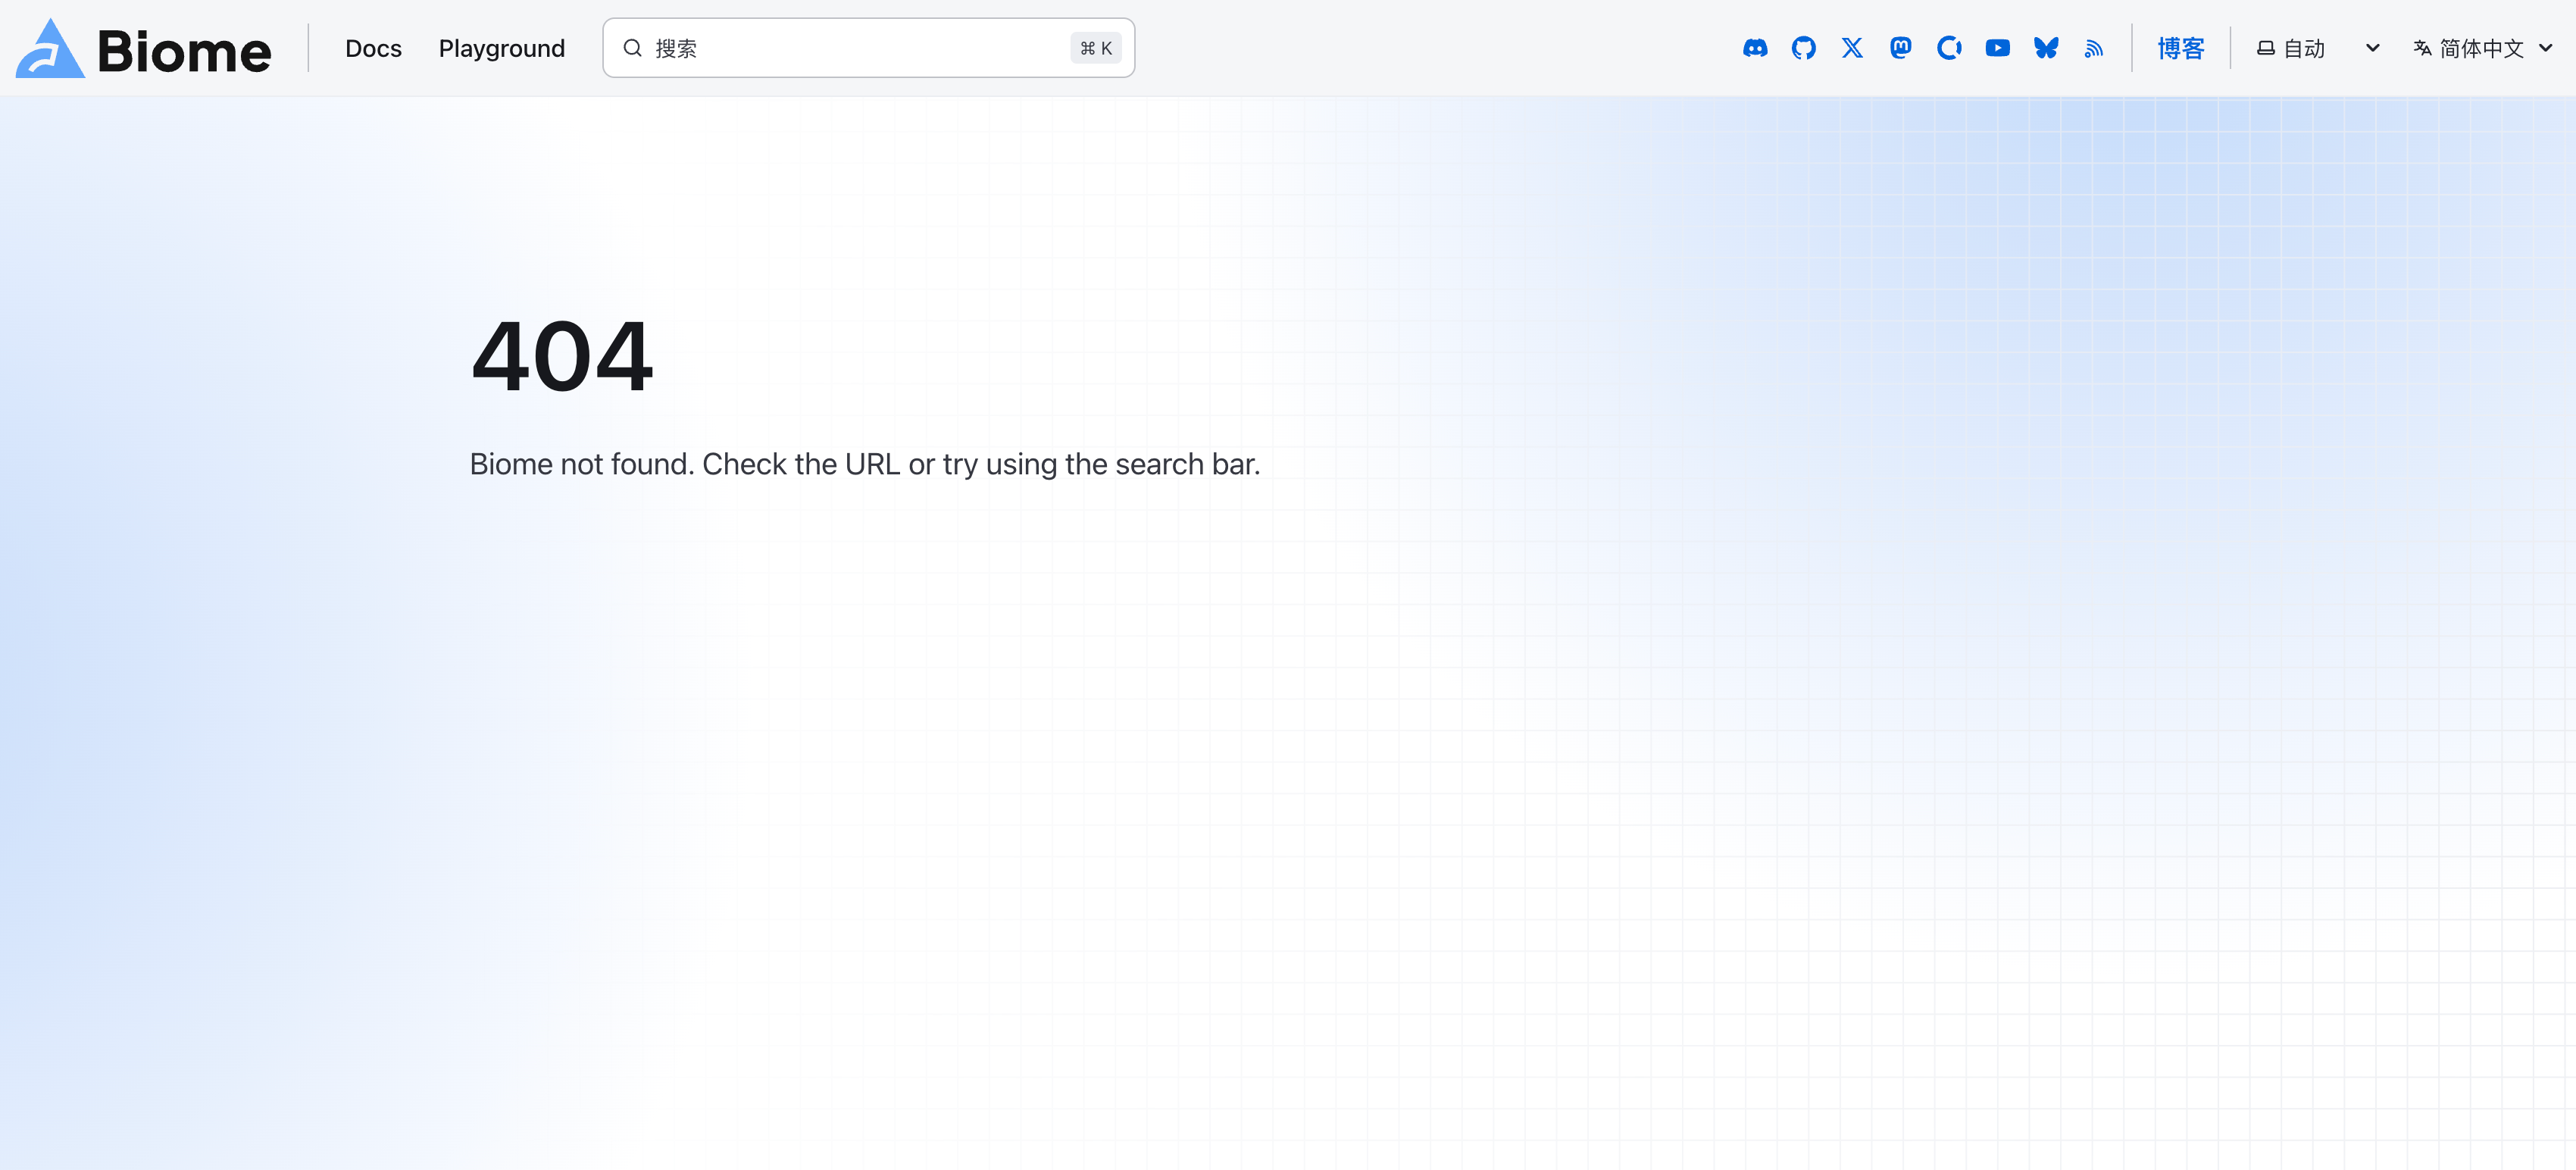
Task: Click the magnifier icon in search bar
Action: (632, 48)
